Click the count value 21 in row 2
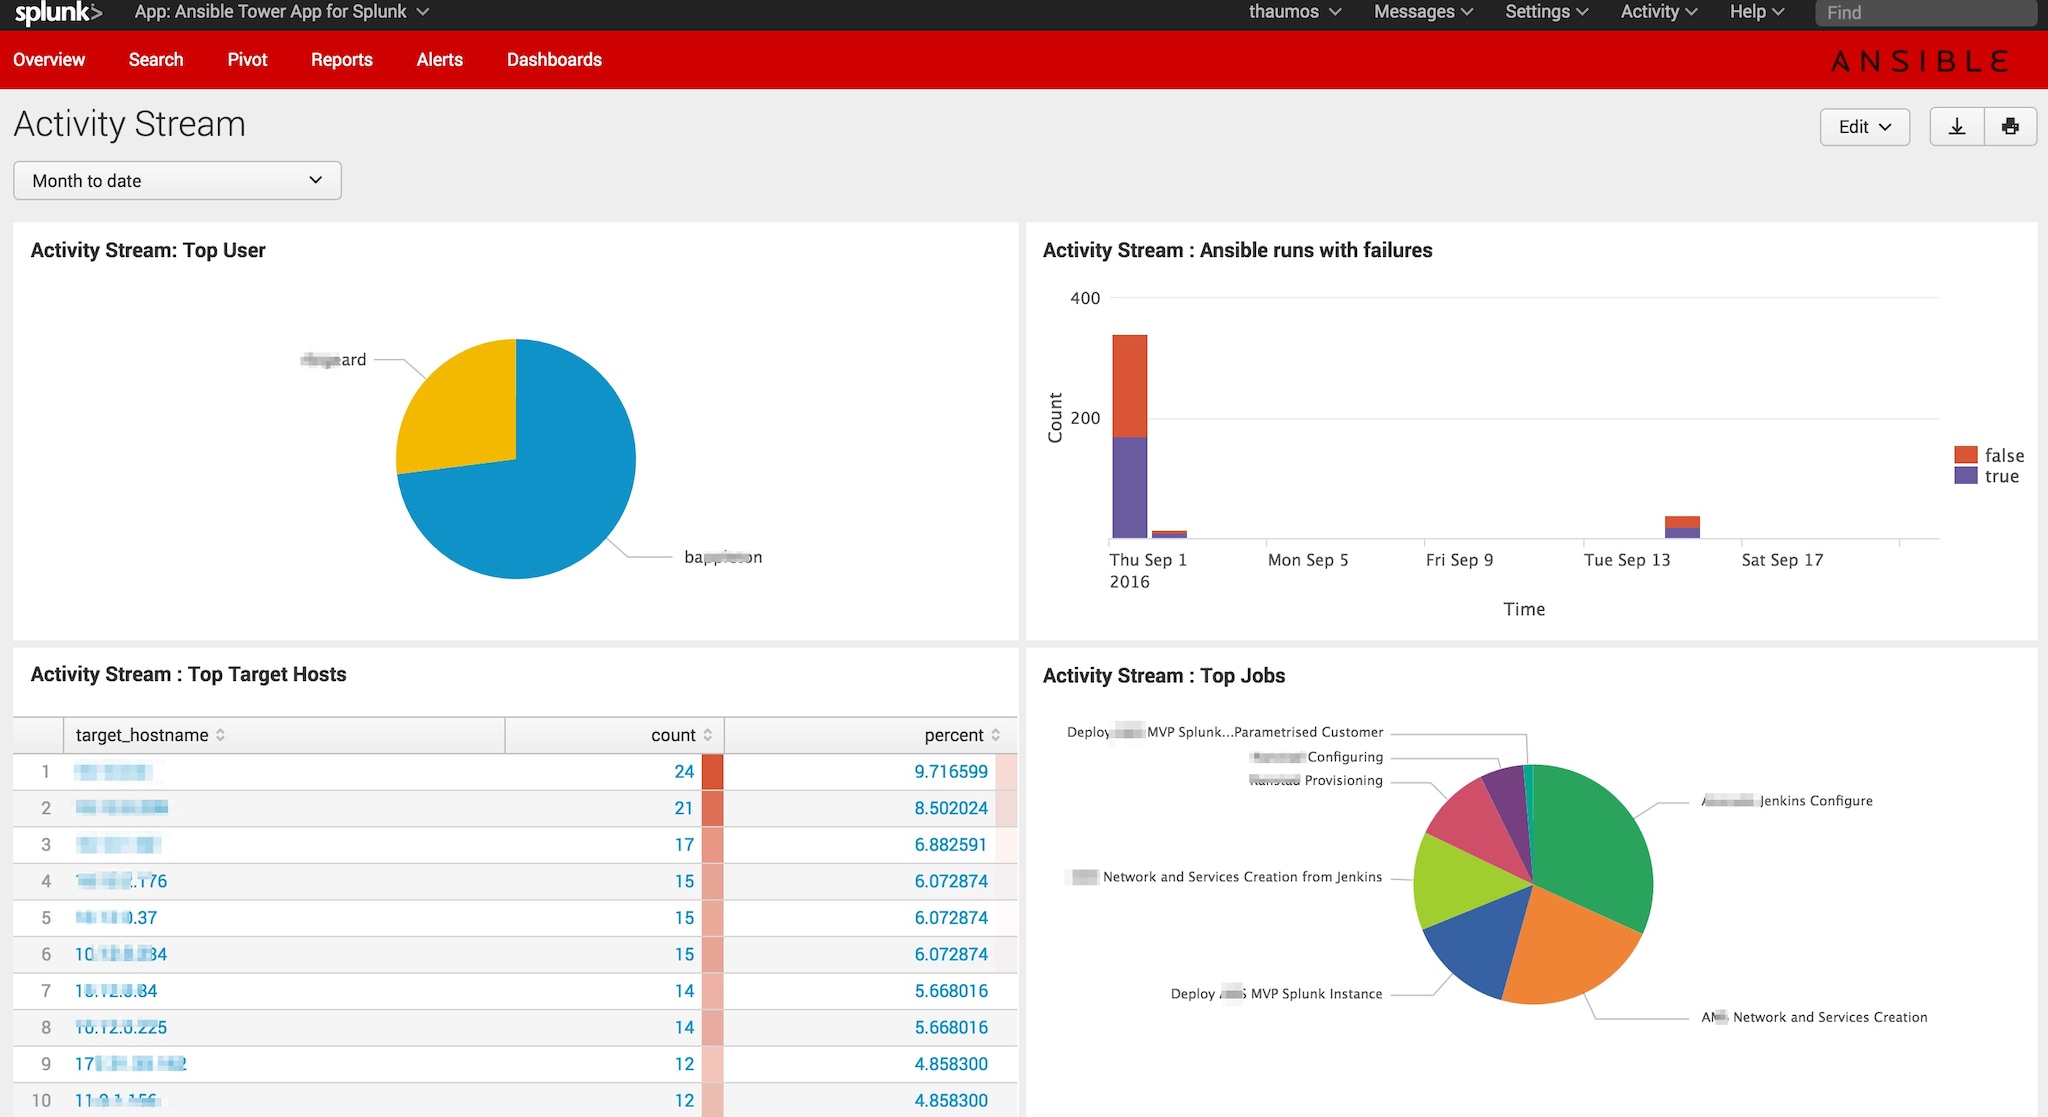Viewport: 2048px width, 1117px height. [x=684, y=808]
